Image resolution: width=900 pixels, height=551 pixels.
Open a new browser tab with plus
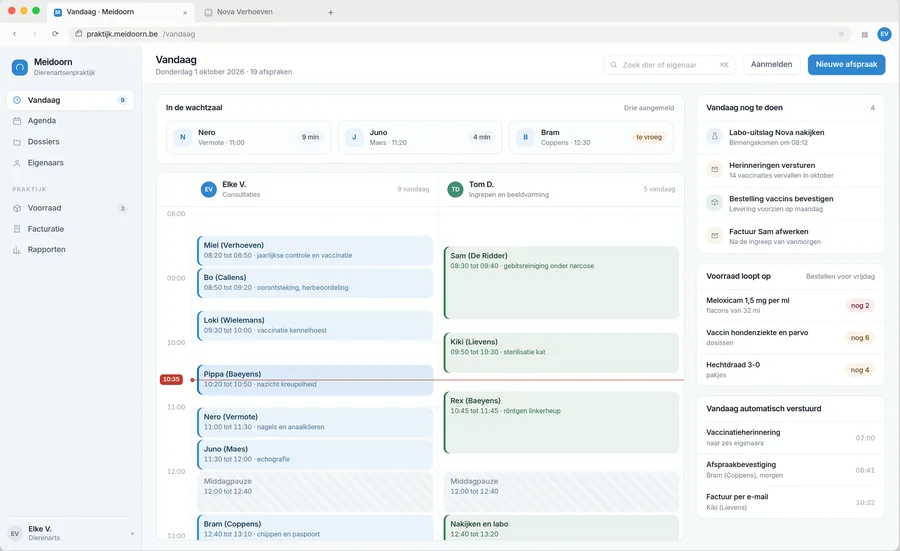click(x=331, y=12)
